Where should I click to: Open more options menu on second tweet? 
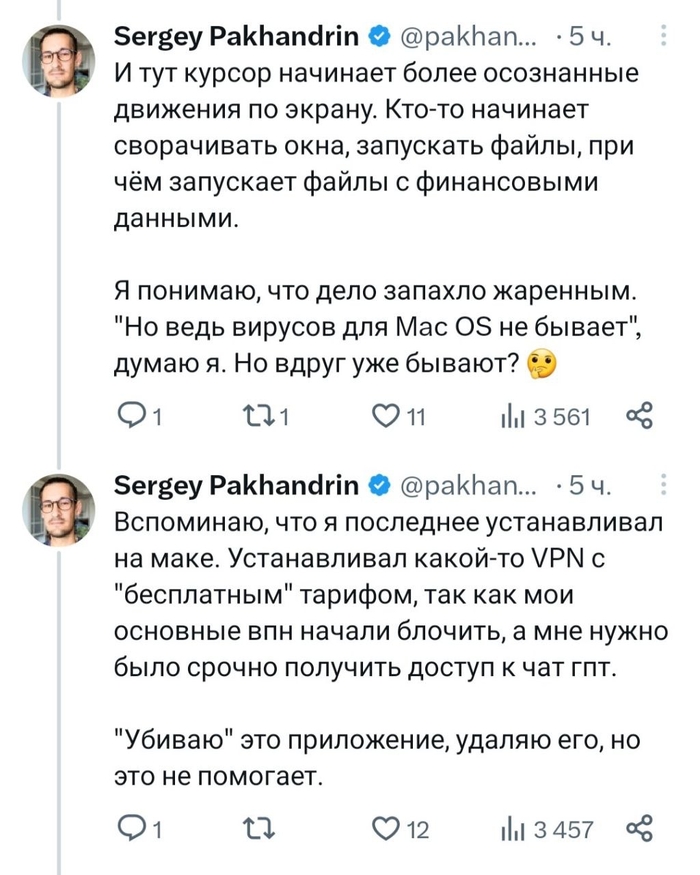pos(667,487)
